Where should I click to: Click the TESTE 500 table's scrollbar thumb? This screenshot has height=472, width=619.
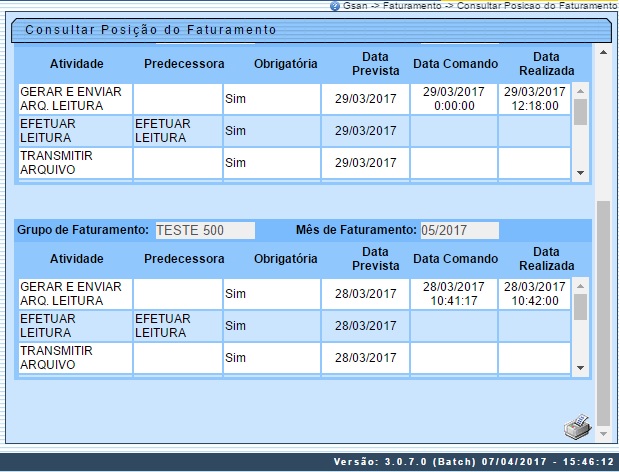coord(580,306)
